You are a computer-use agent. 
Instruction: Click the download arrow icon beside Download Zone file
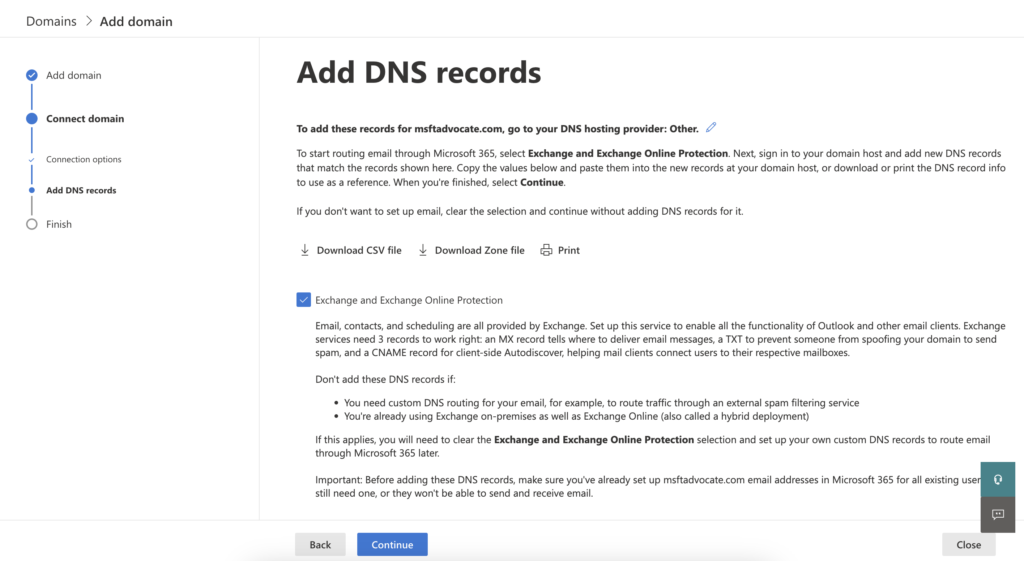(423, 250)
